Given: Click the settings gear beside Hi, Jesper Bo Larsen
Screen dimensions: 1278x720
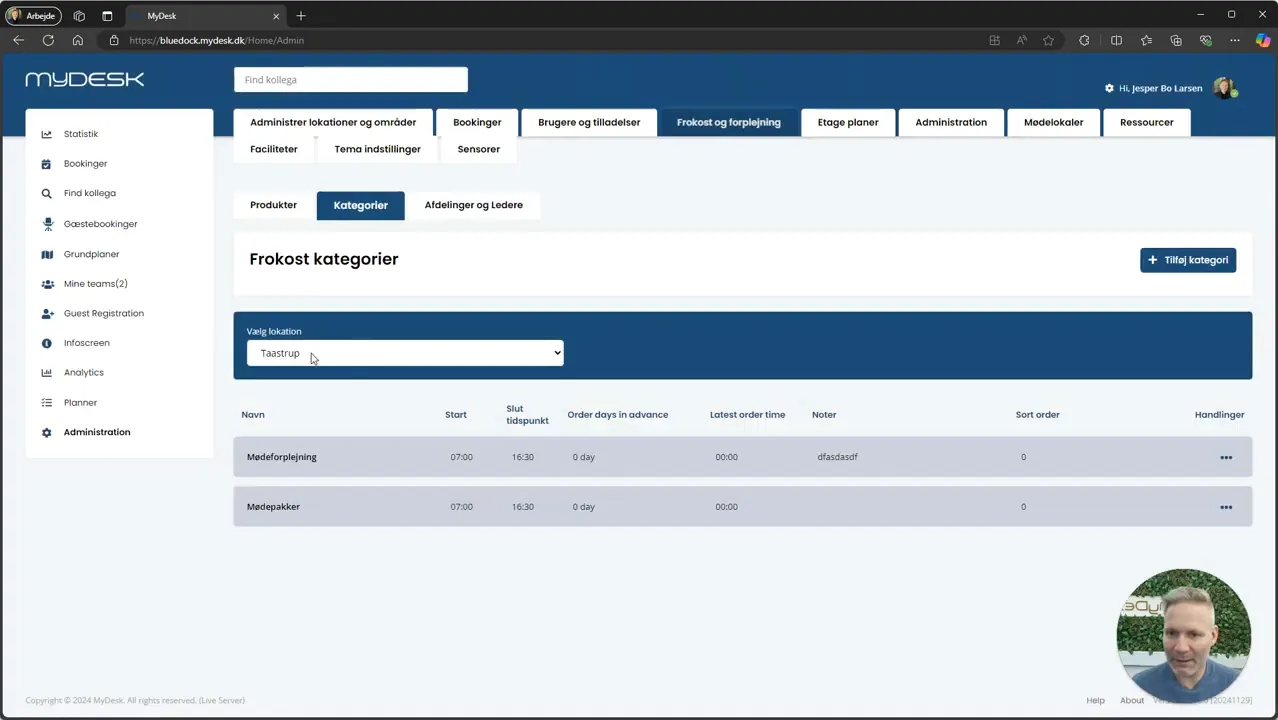Looking at the screenshot, I should click(1109, 88).
